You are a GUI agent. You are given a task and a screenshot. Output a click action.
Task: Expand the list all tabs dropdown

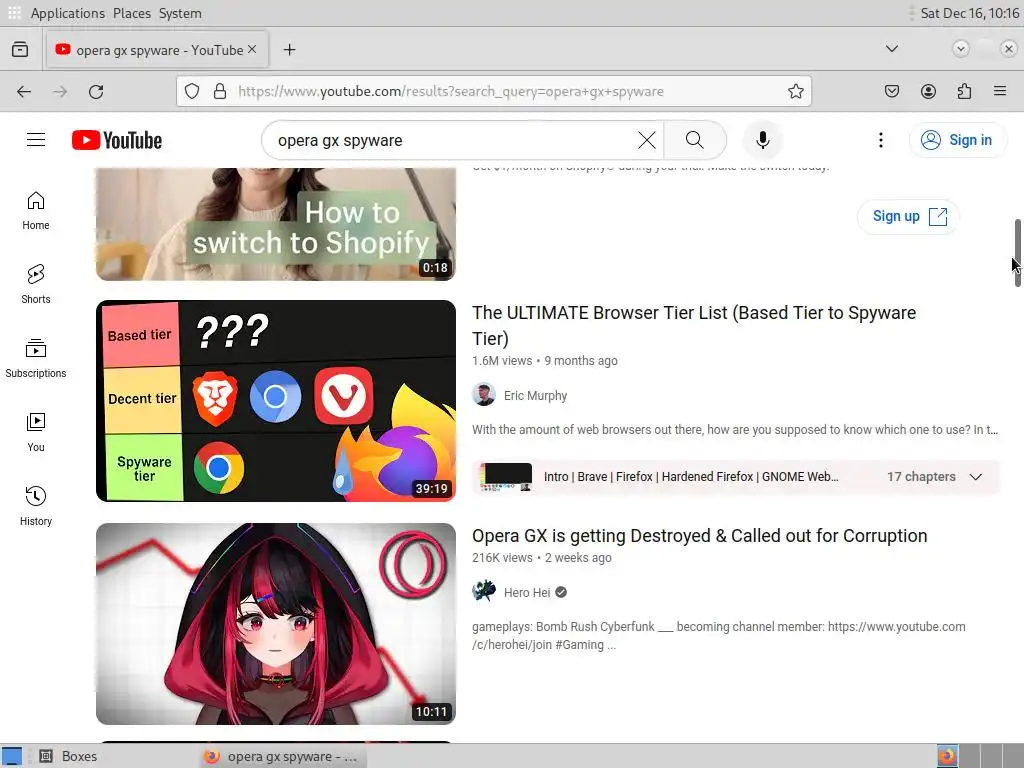click(891, 49)
